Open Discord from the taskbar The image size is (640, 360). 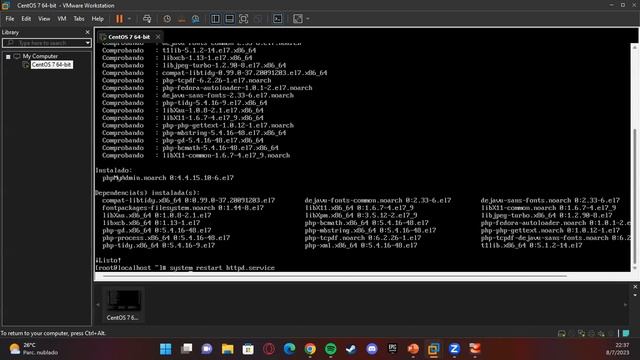tap(372, 349)
